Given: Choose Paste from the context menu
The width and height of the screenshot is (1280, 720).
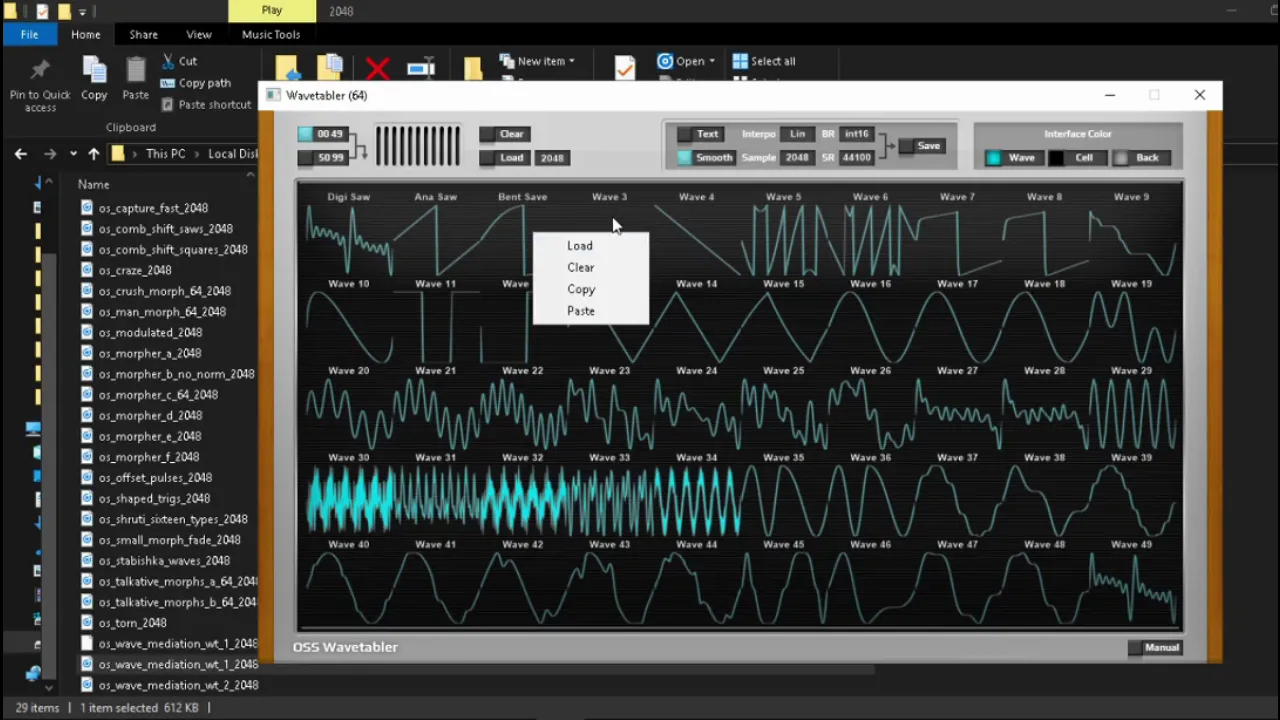Looking at the screenshot, I should pos(580,311).
